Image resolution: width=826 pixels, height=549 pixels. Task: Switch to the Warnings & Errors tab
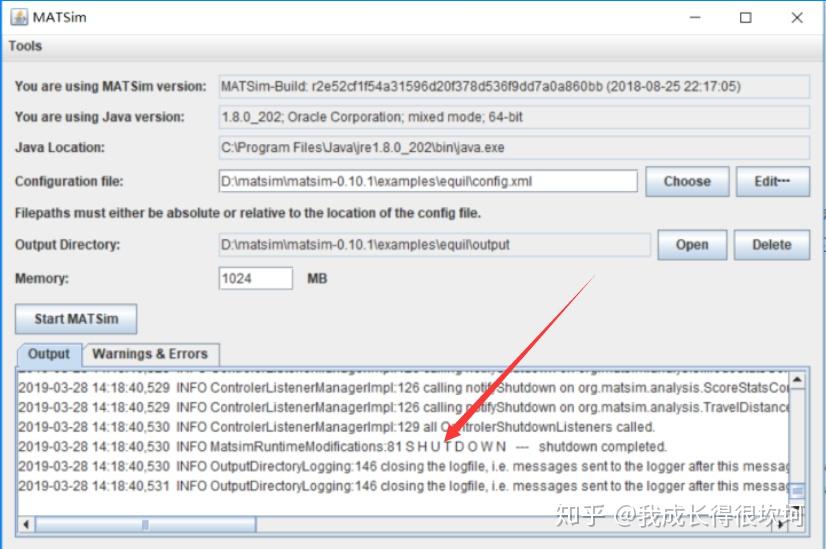(x=150, y=354)
